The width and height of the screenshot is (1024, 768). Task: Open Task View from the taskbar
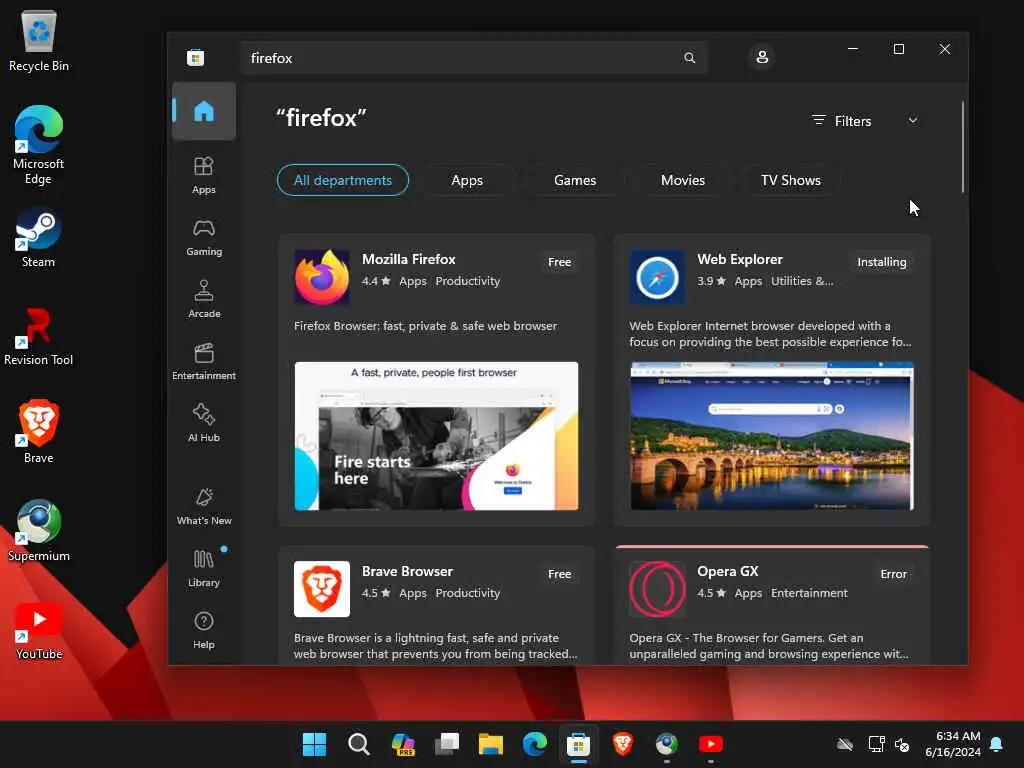coord(447,744)
